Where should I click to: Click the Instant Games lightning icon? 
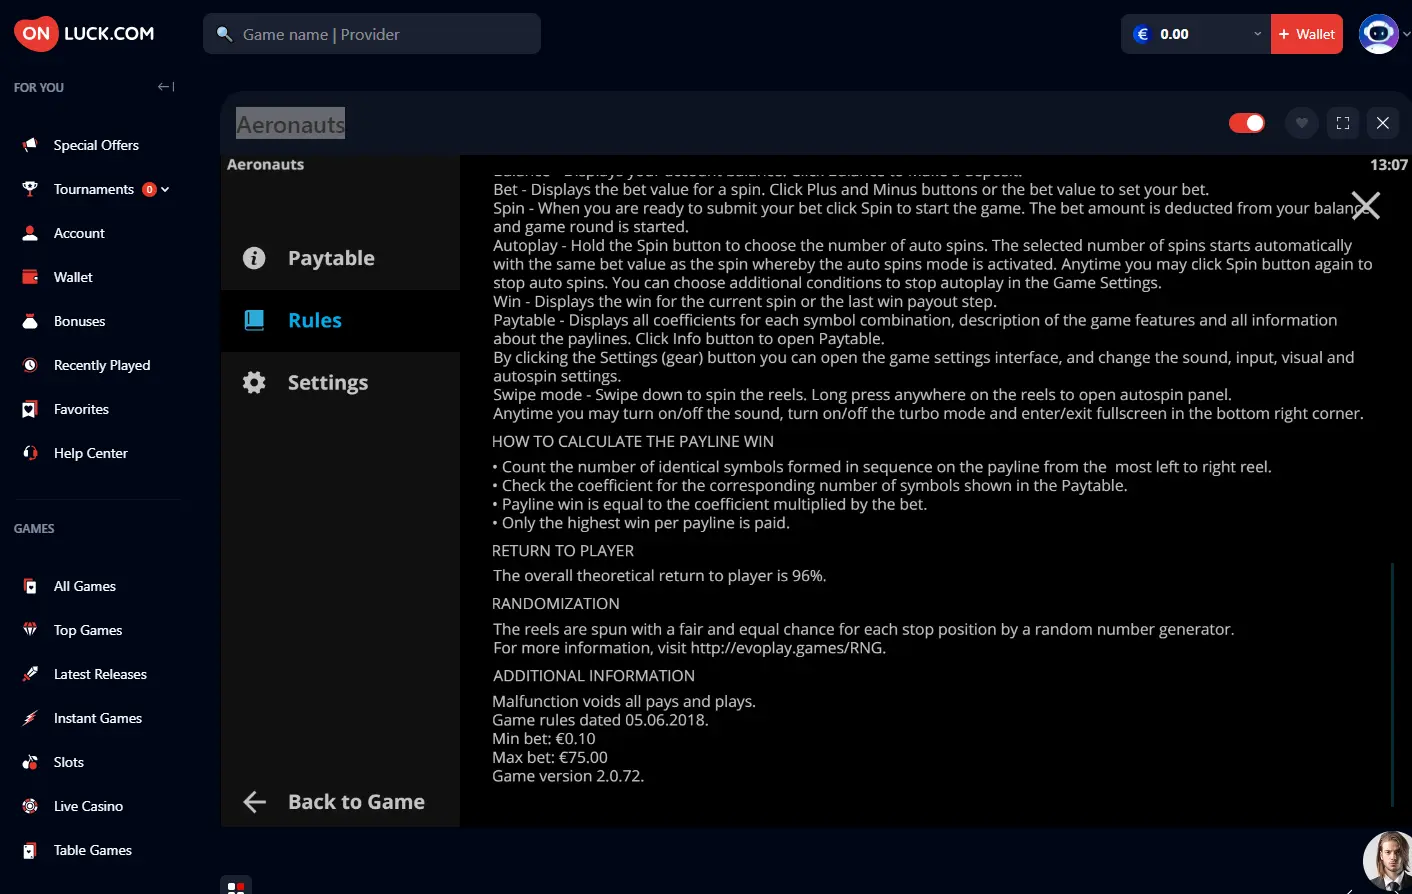[30, 718]
